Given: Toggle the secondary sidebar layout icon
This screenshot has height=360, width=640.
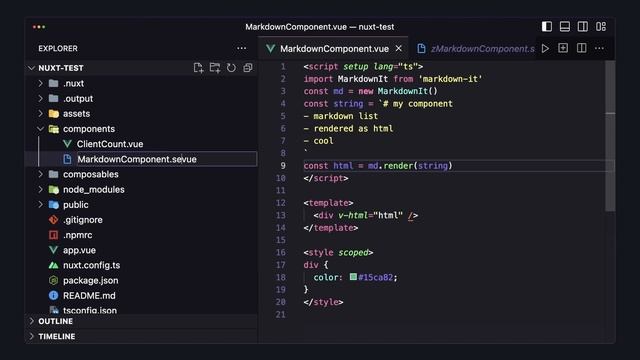Looking at the screenshot, I should coord(582,27).
